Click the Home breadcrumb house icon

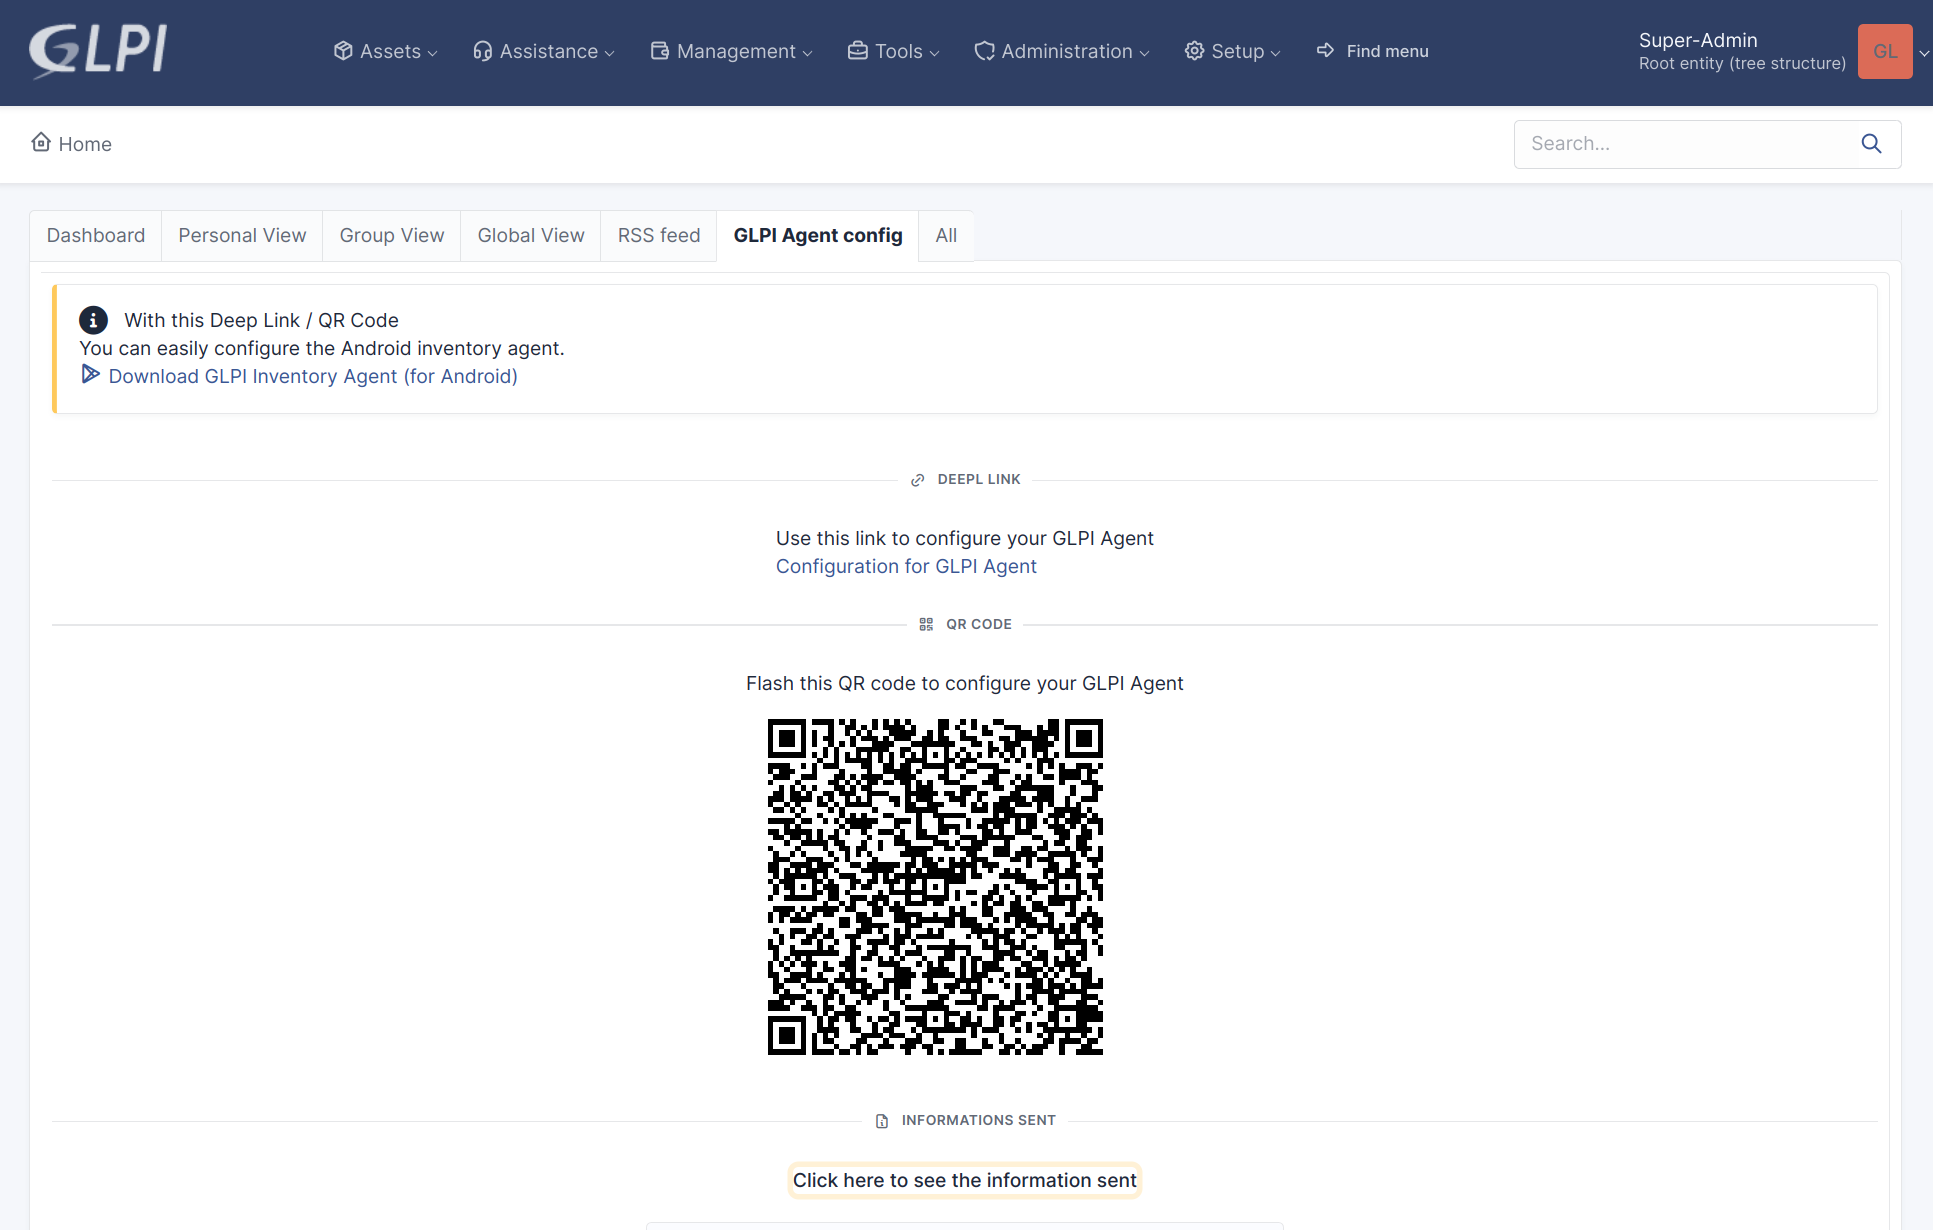tap(41, 142)
